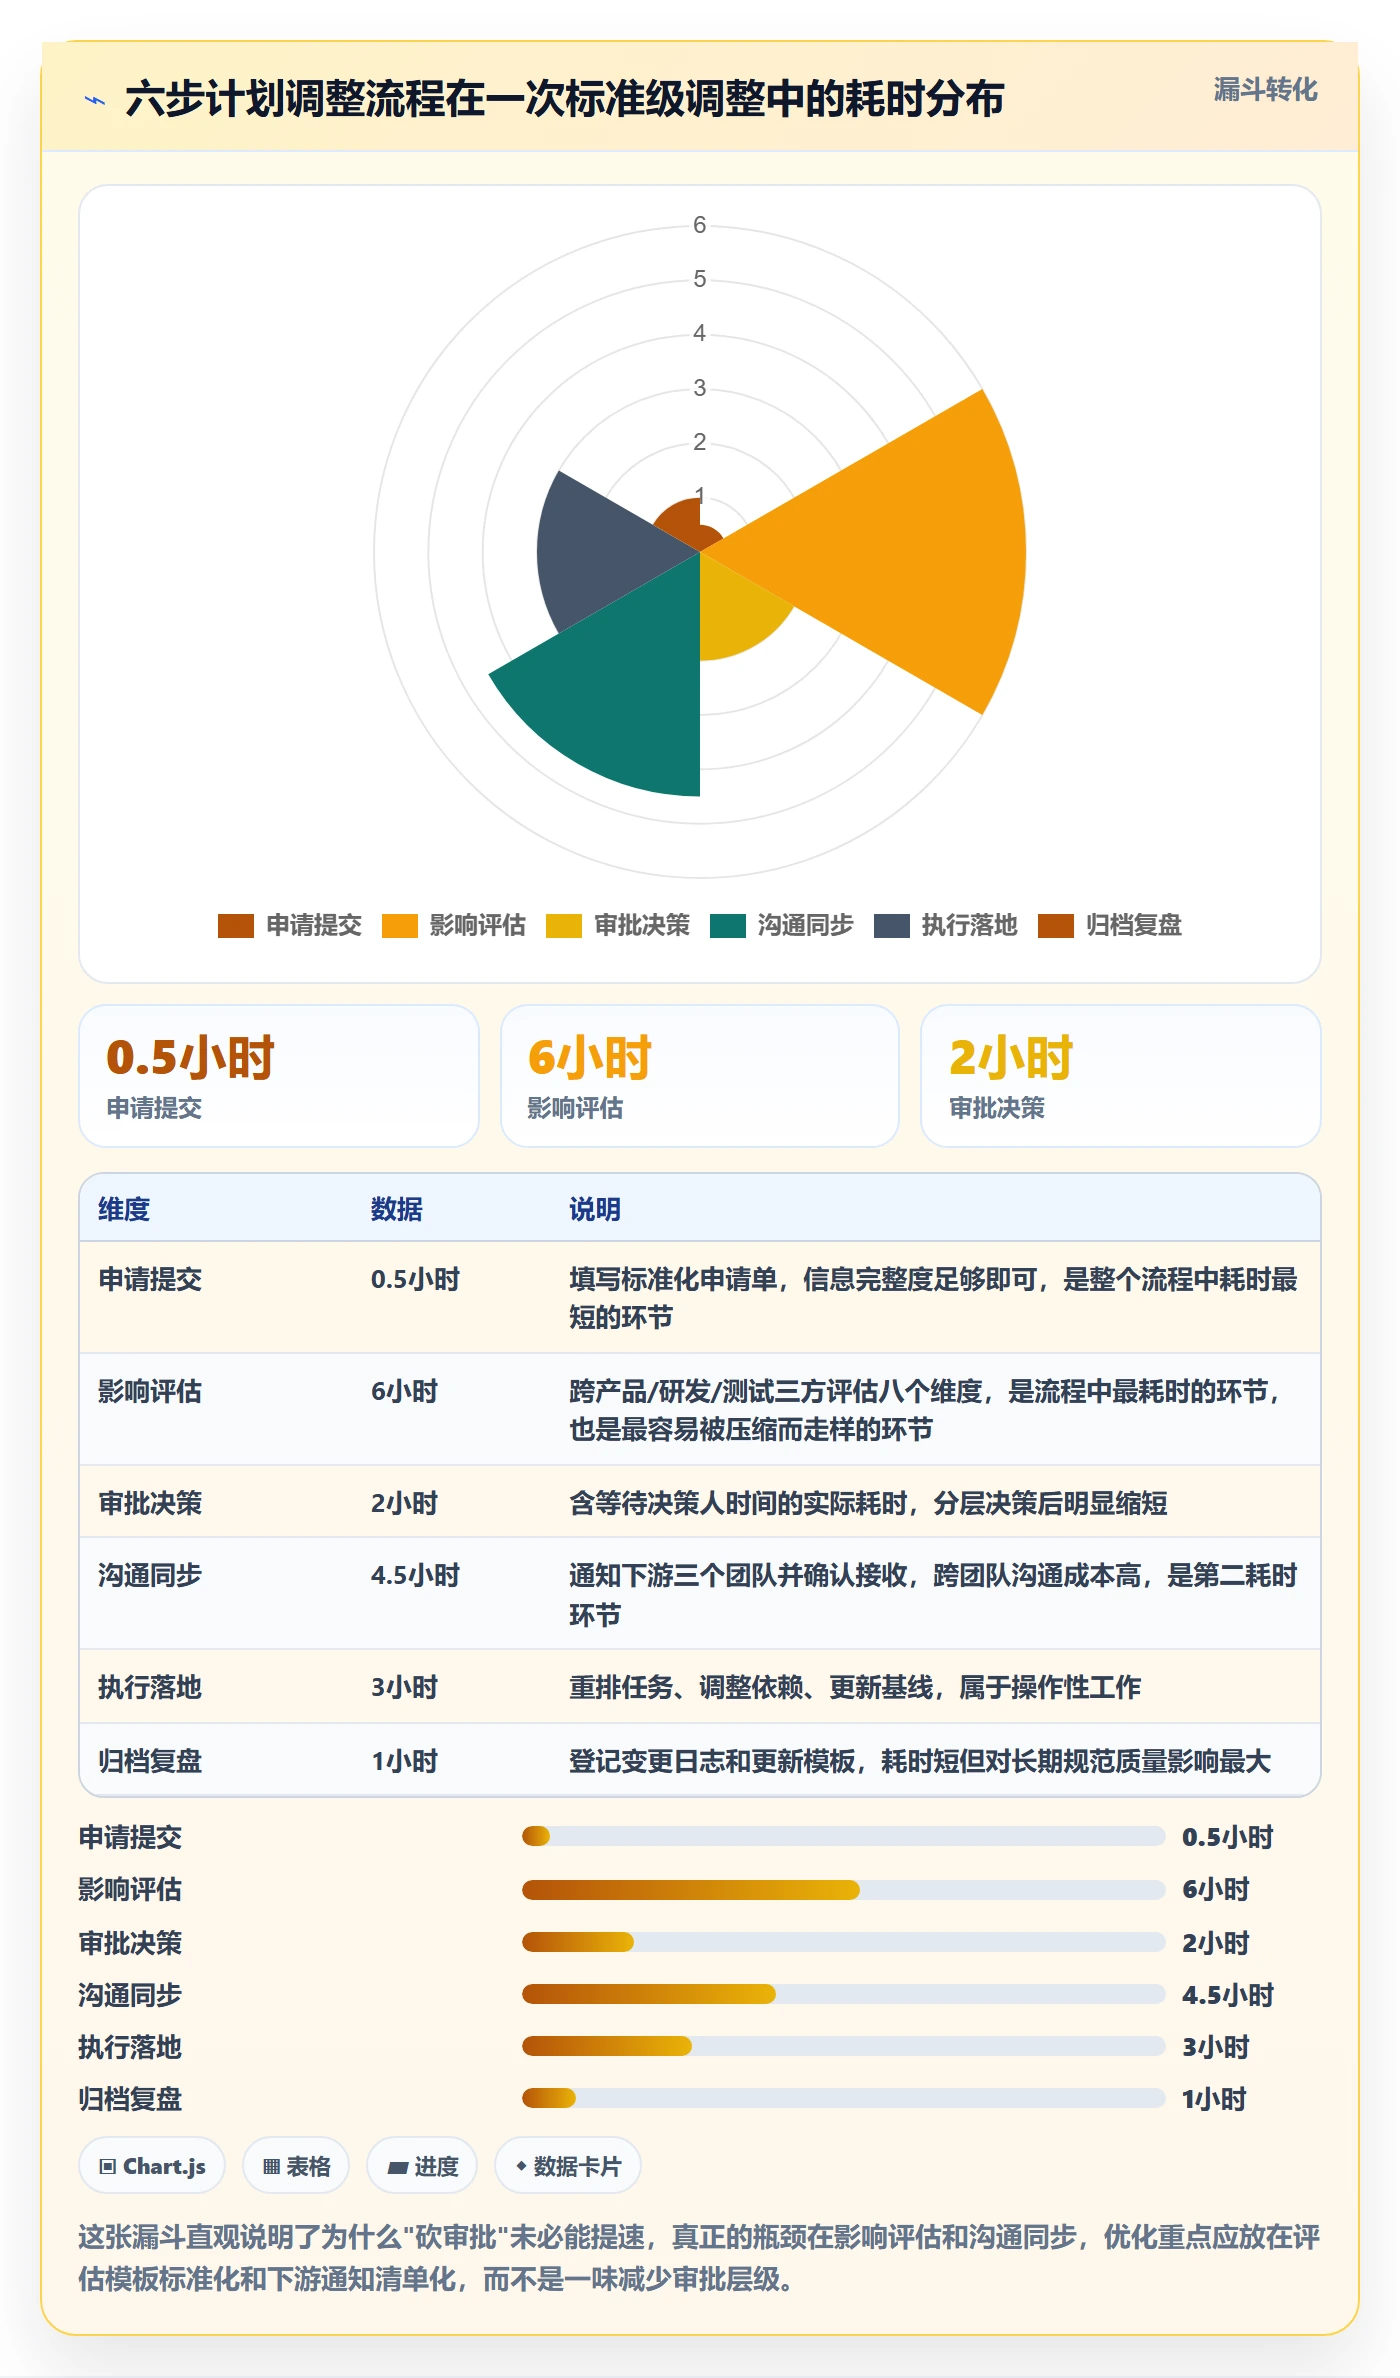Toggle 申请提交 legend swatch
Screen dimensions: 1400x2378
click(x=236, y=926)
